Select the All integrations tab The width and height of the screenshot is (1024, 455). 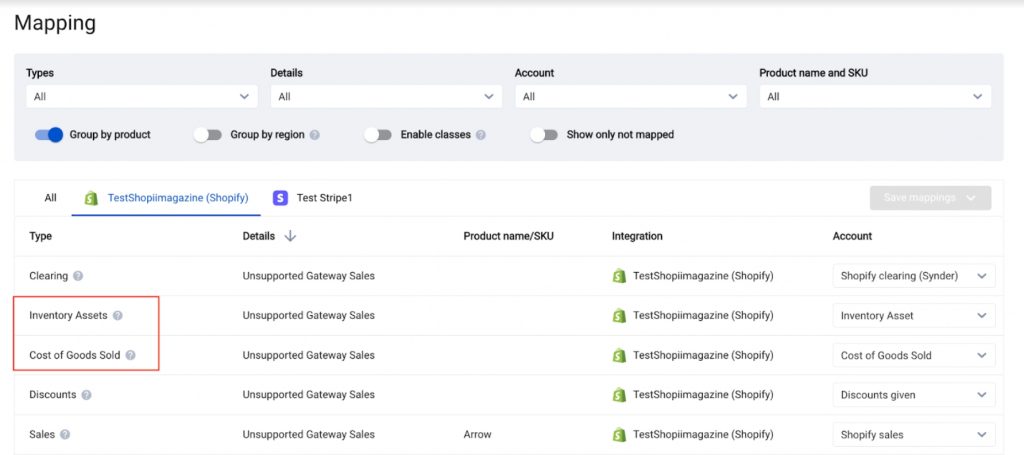coord(50,198)
